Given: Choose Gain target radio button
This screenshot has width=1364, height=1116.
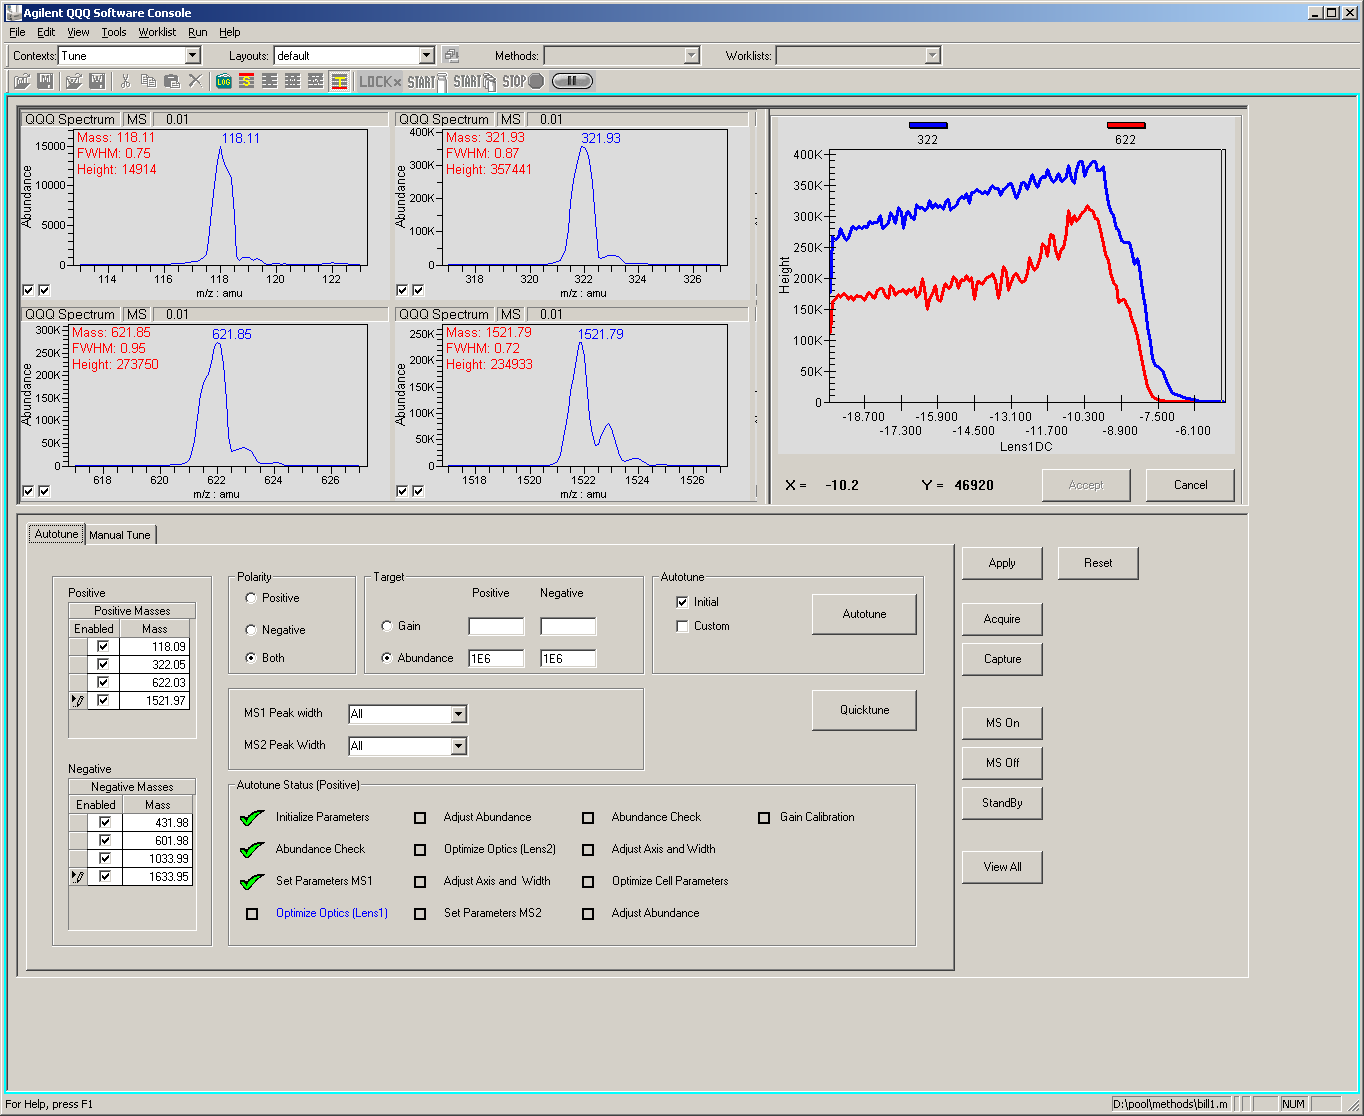Looking at the screenshot, I should 387,626.
